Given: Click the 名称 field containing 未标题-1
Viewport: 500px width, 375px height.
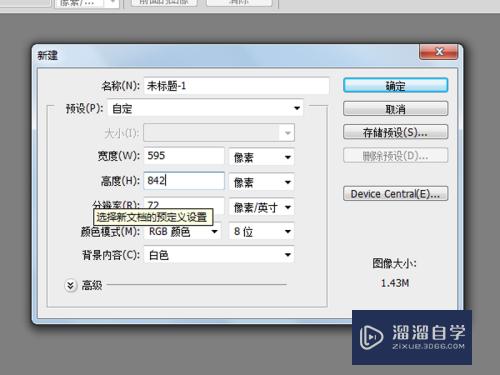Looking at the screenshot, I should [x=236, y=86].
